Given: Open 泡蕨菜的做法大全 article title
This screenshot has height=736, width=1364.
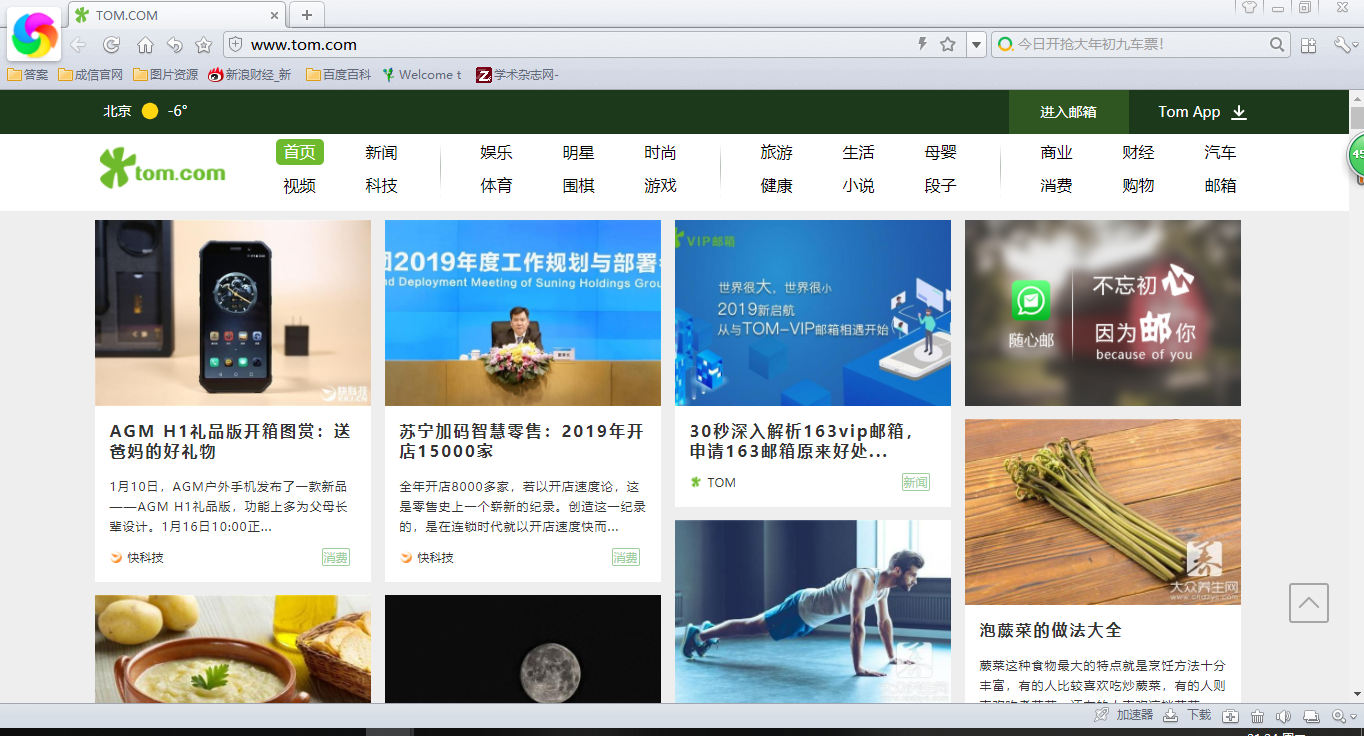Looking at the screenshot, I should [x=1050, y=630].
